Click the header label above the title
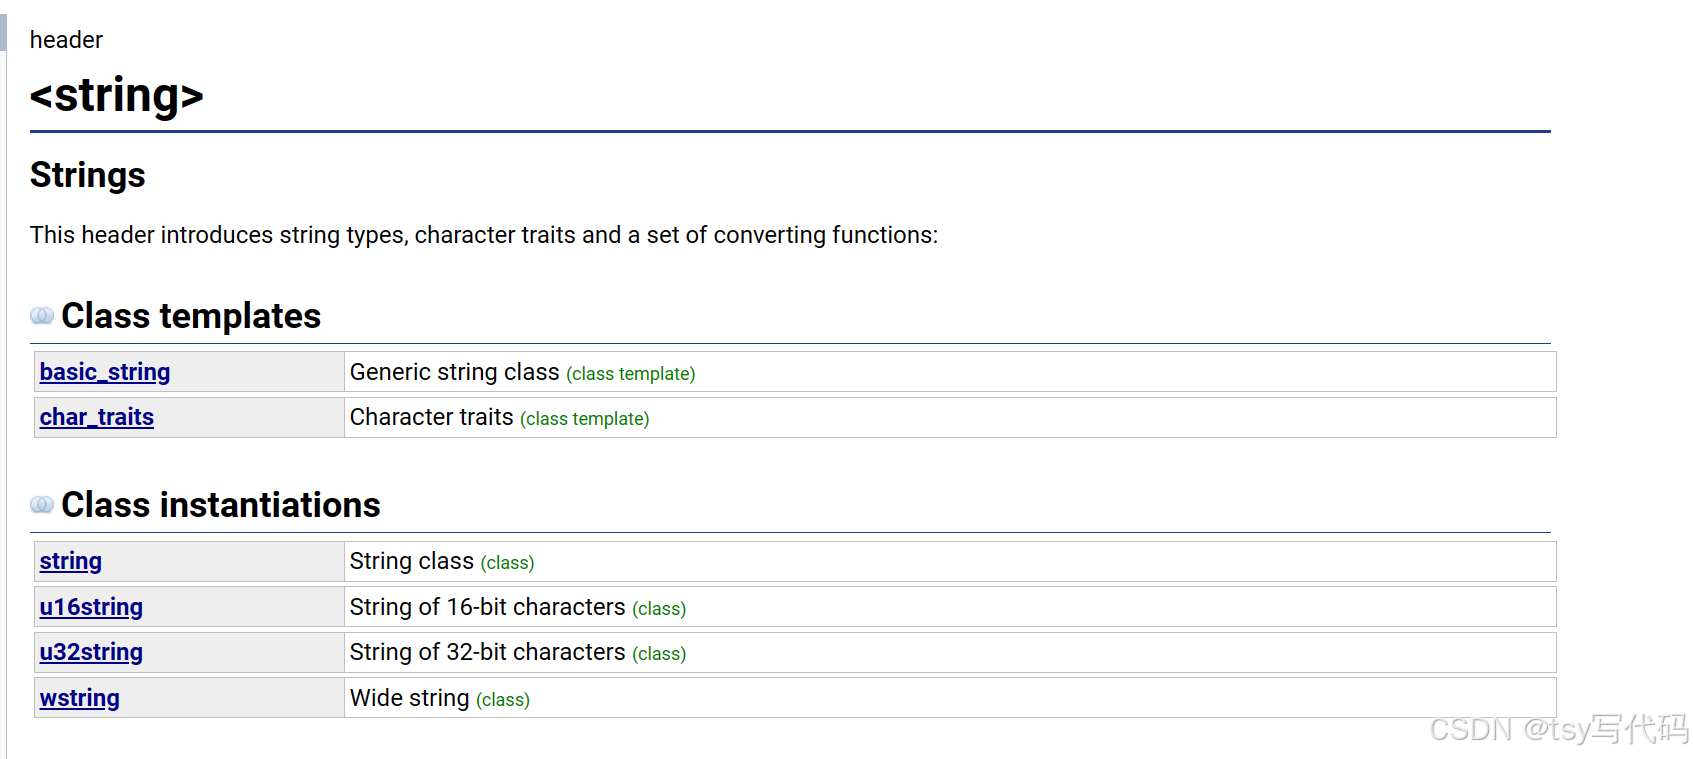This screenshot has width=1693, height=759. click(x=66, y=40)
